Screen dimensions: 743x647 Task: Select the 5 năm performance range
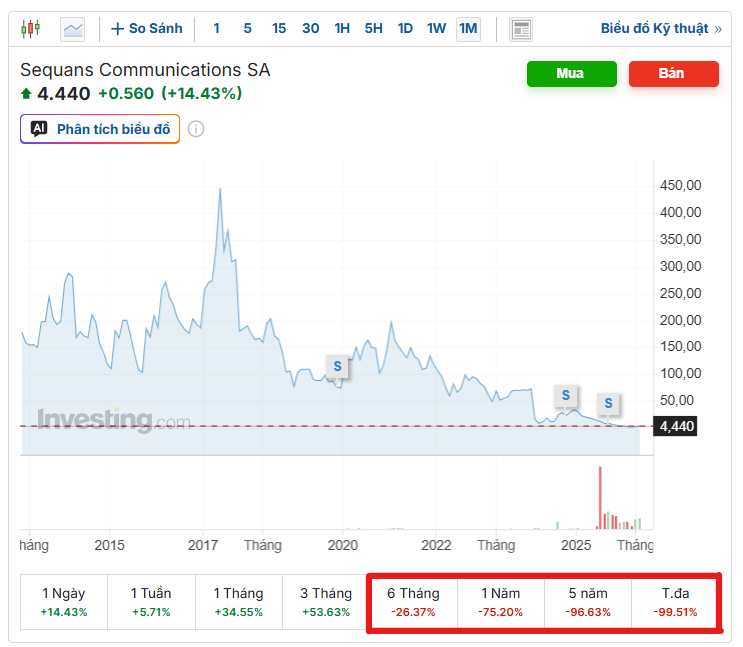tap(588, 602)
